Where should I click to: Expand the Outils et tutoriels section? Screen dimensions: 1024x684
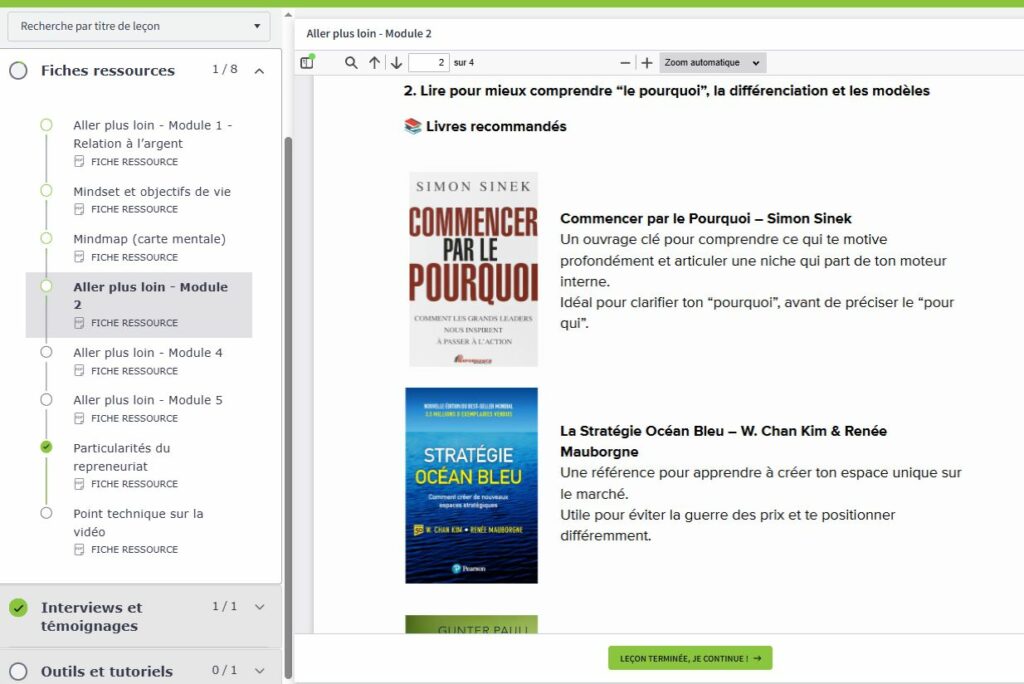tap(259, 671)
